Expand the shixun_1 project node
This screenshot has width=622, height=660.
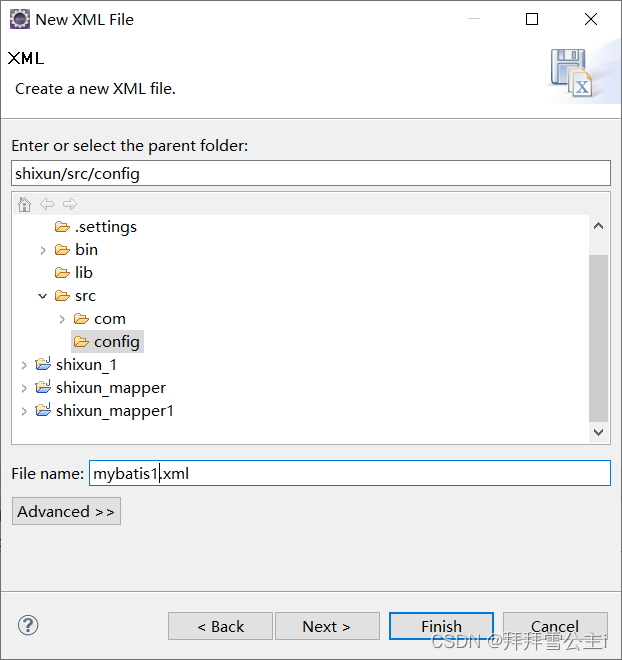(24, 365)
